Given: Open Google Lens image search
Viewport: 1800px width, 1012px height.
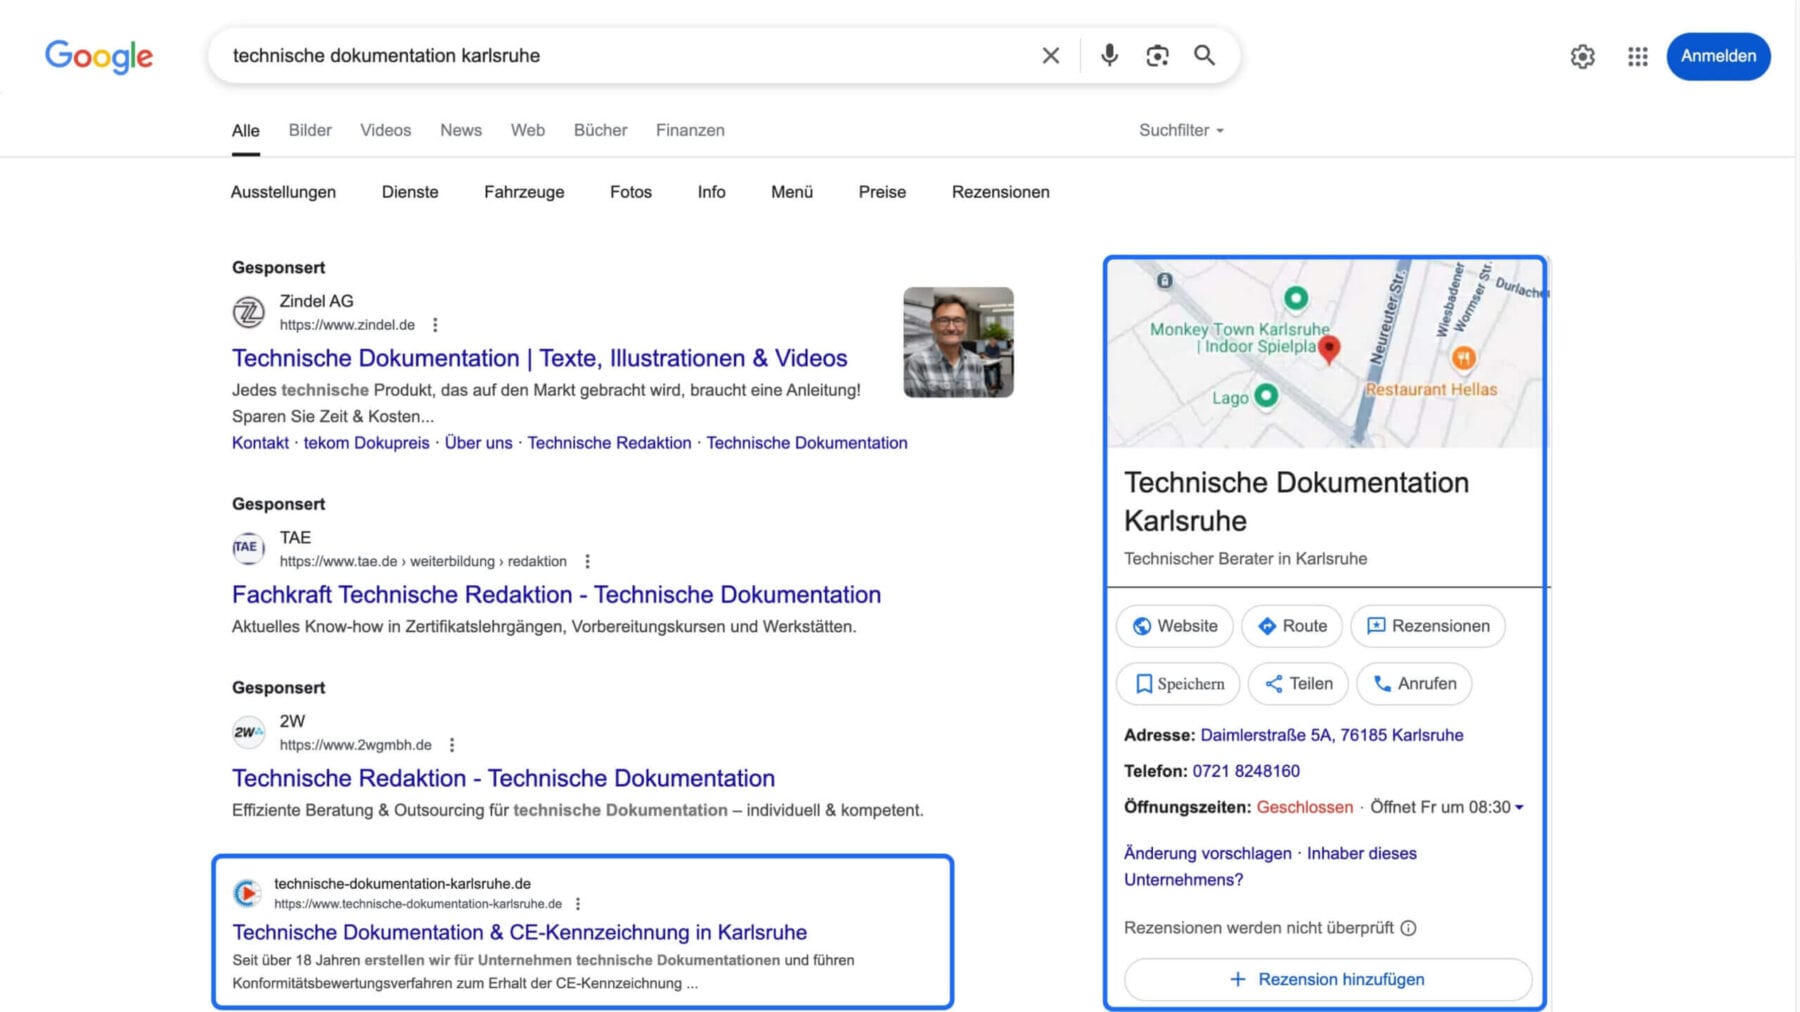Looking at the screenshot, I should coord(1157,56).
